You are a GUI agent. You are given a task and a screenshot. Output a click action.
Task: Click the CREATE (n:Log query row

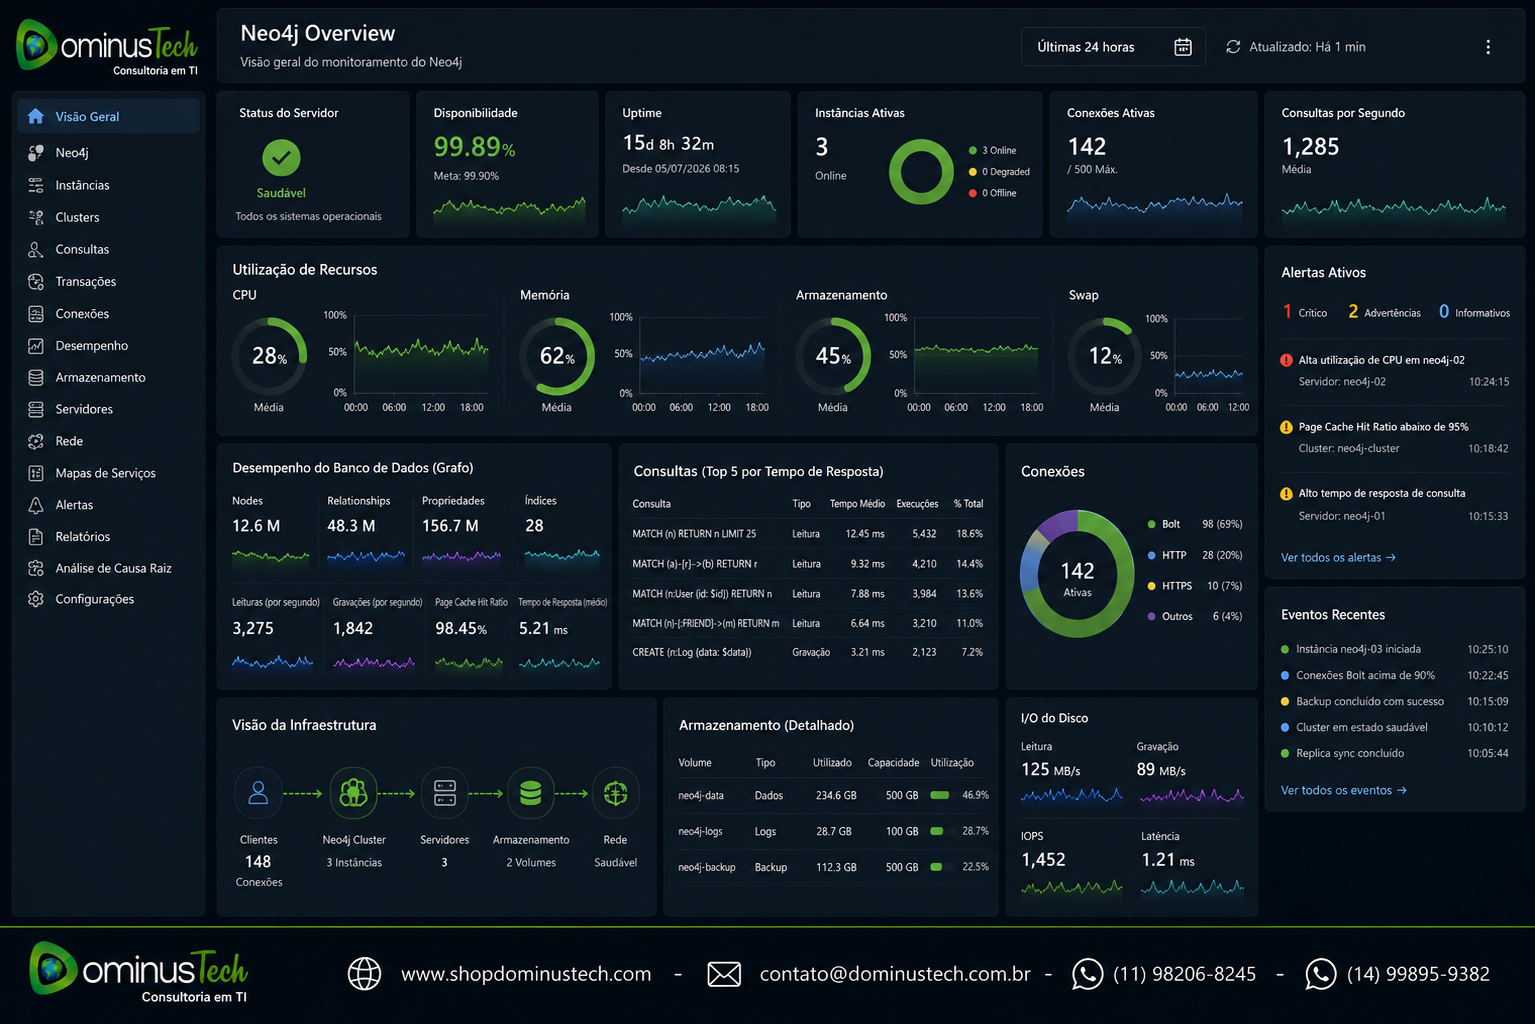coord(808,652)
